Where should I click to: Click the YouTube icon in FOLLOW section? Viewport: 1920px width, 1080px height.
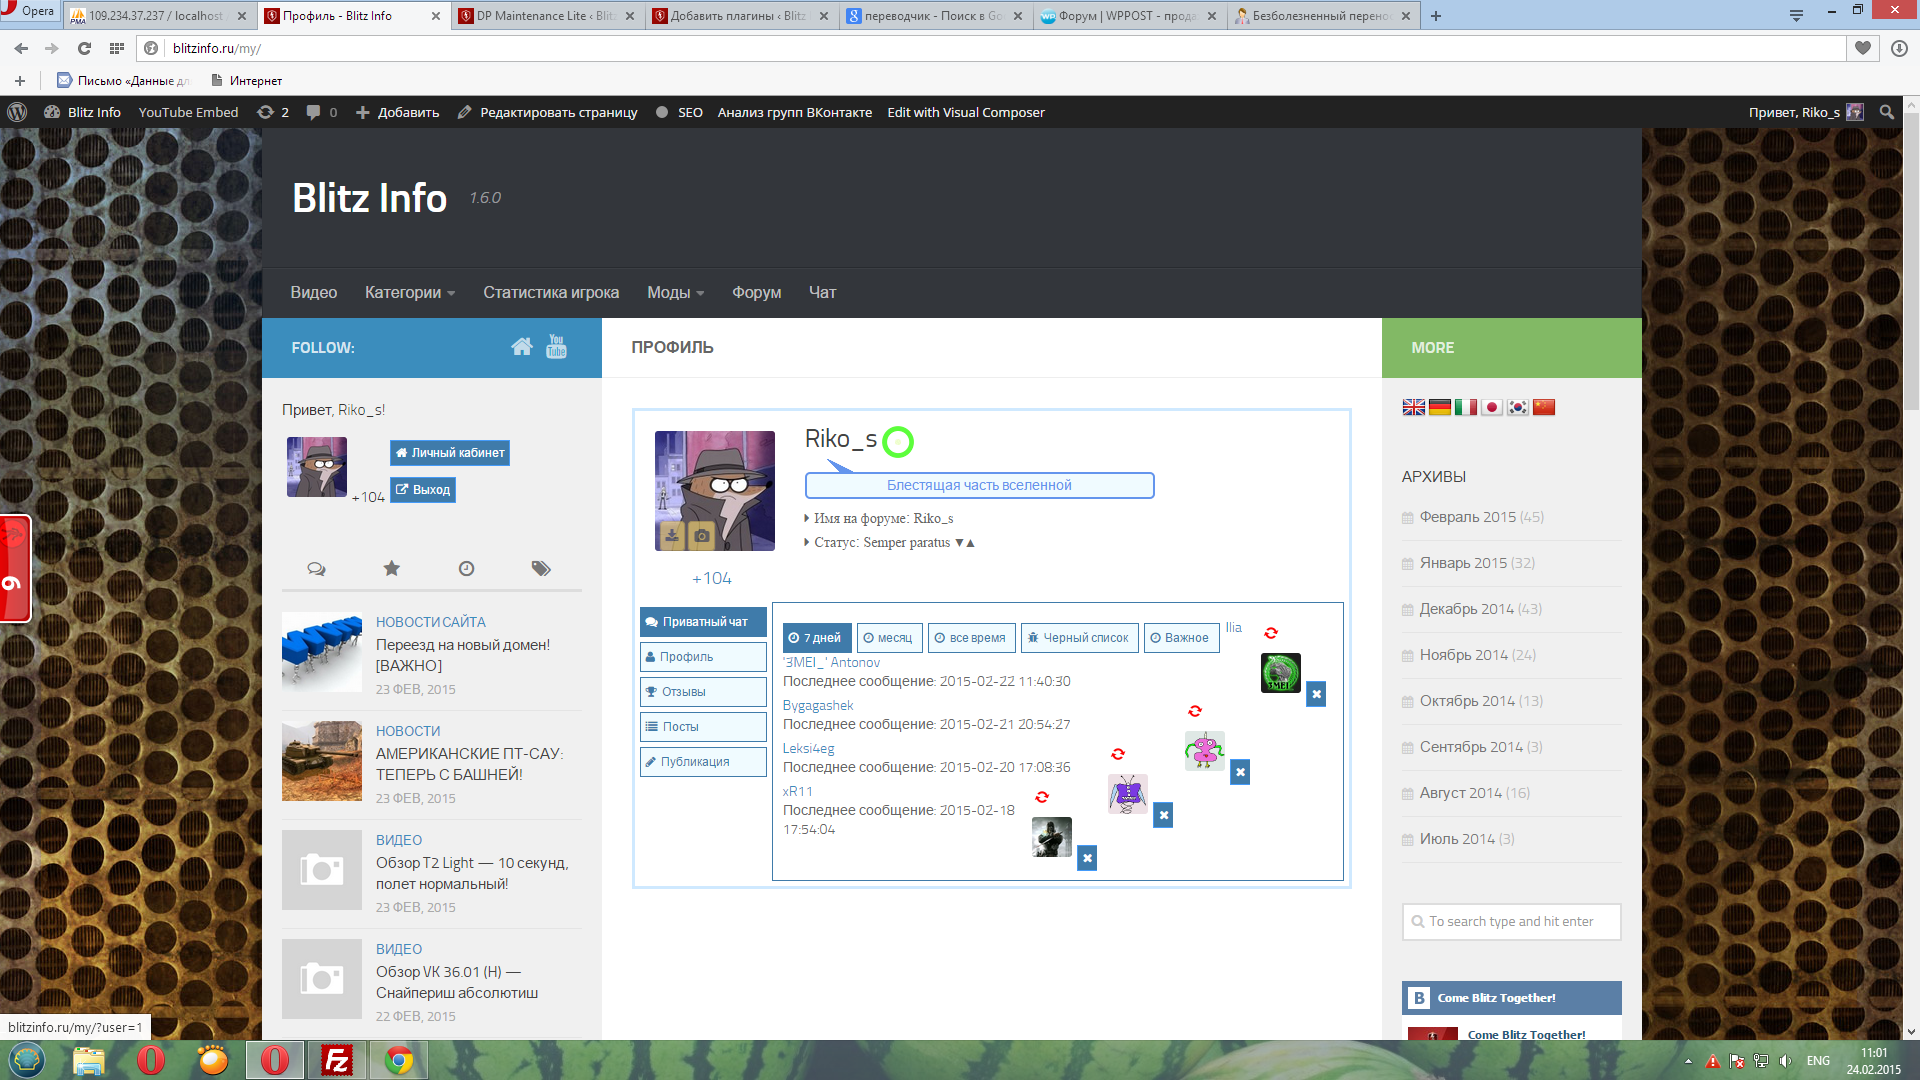(555, 347)
